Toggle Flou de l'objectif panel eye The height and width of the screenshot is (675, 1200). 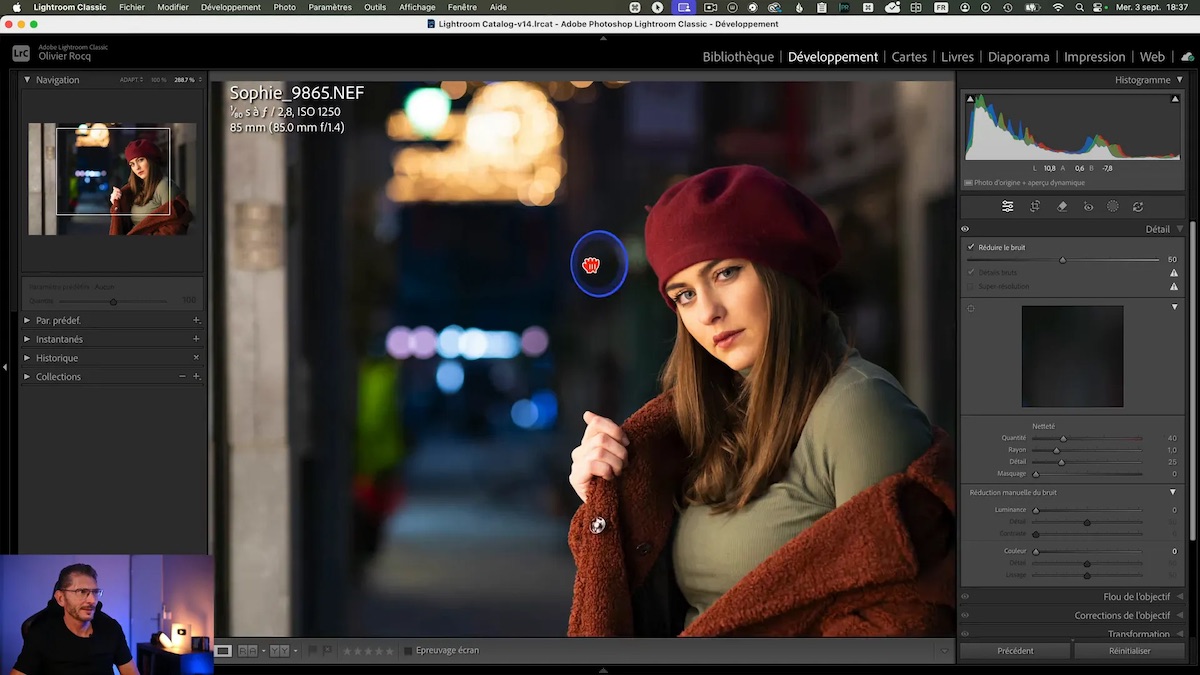pos(965,597)
